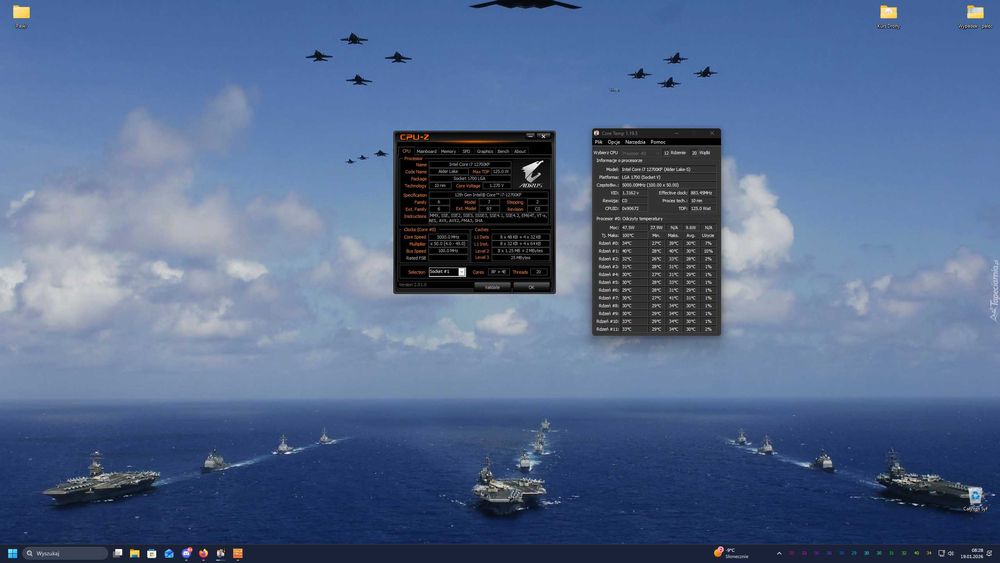This screenshot has width=1000, height=563.
Task: Click the Threads value 20 in CPU-Z
Action: (x=538, y=272)
